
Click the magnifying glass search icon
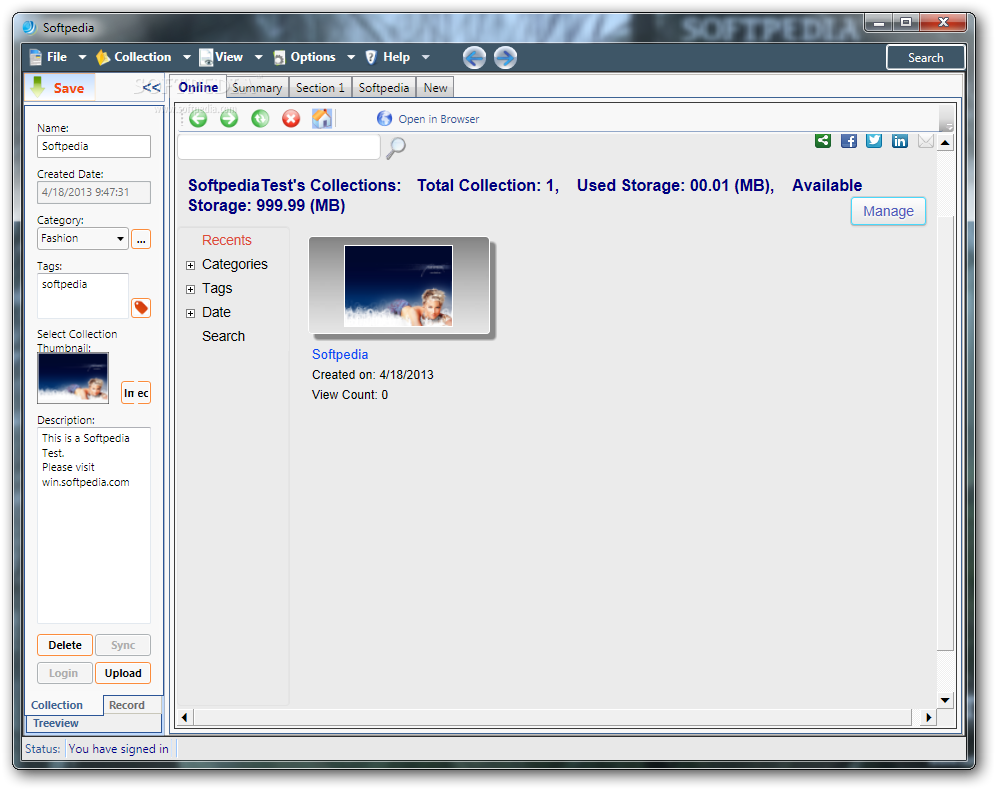[x=396, y=148]
